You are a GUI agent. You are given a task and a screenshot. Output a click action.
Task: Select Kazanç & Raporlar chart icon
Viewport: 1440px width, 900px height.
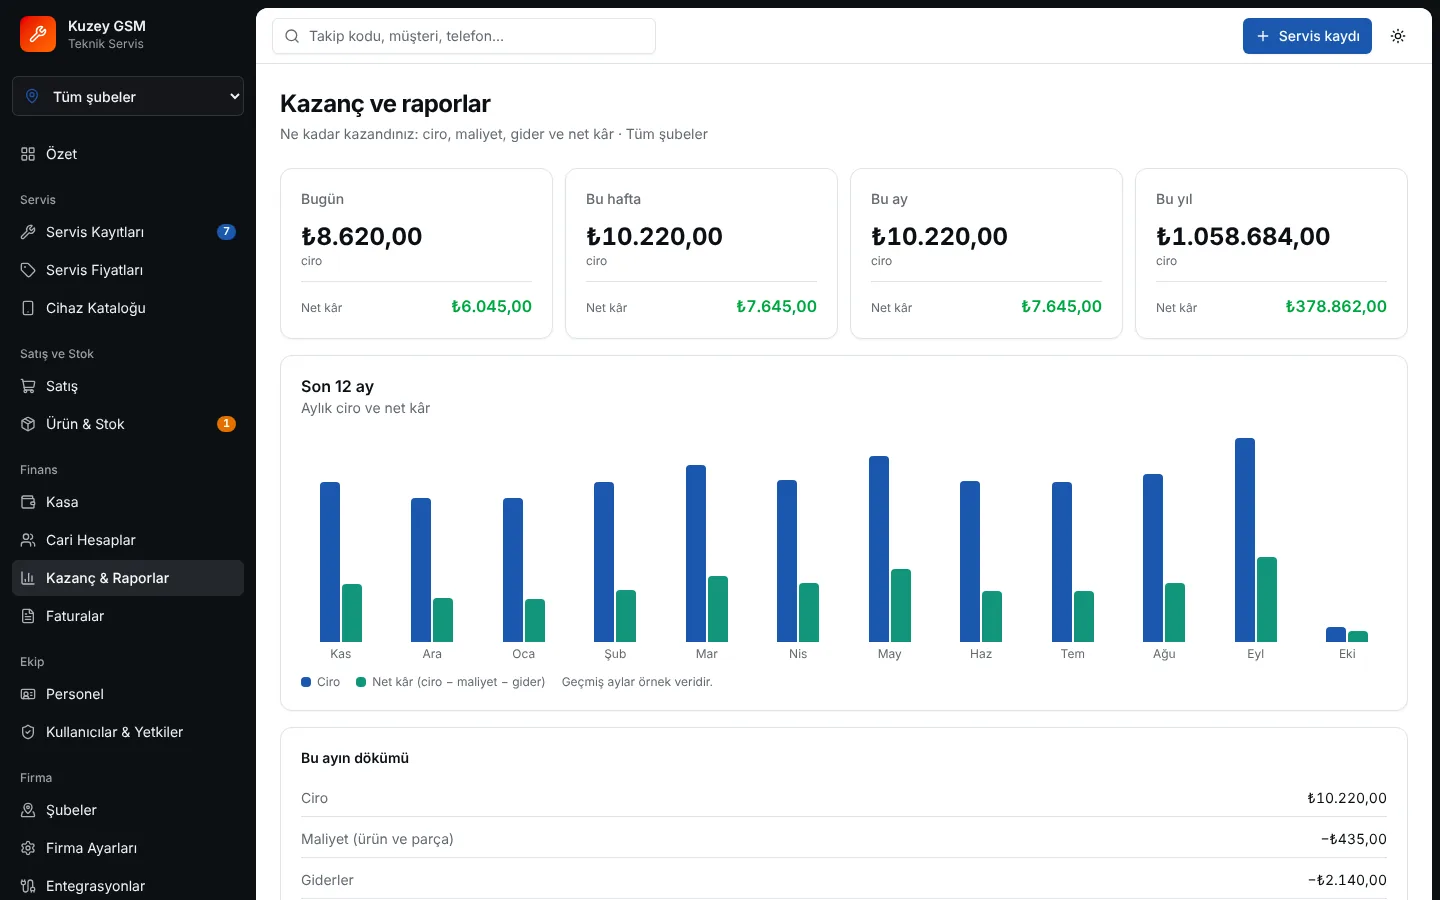click(28, 578)
